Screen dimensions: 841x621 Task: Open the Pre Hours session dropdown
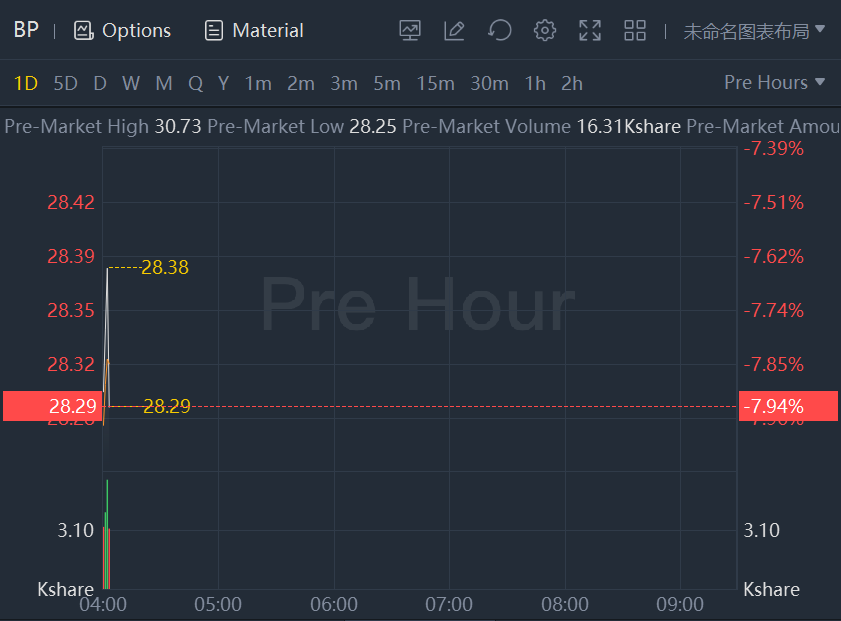point(775,82)
